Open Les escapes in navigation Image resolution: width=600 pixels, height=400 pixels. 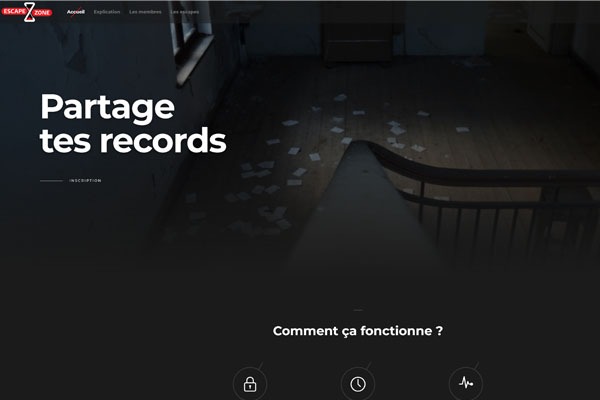point(185,12)
